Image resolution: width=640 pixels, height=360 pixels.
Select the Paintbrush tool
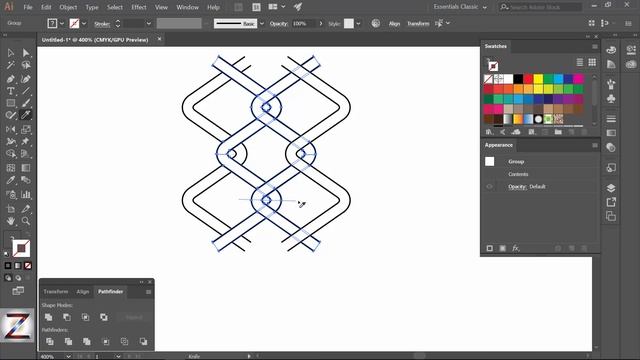click(x=26, y=103)
